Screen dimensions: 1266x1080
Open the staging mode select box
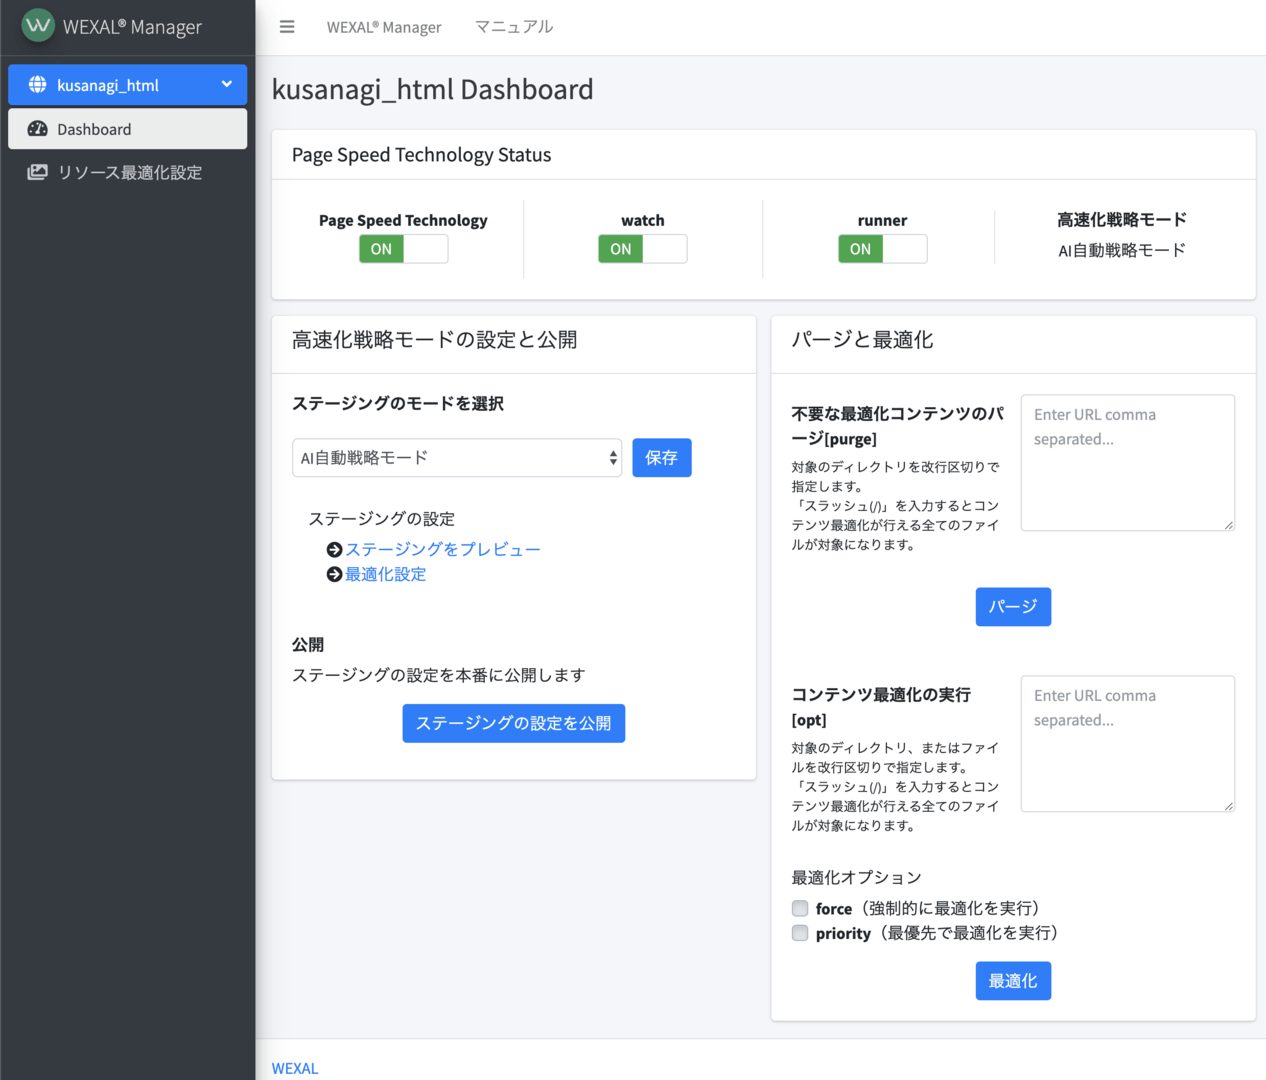(457, 458)
